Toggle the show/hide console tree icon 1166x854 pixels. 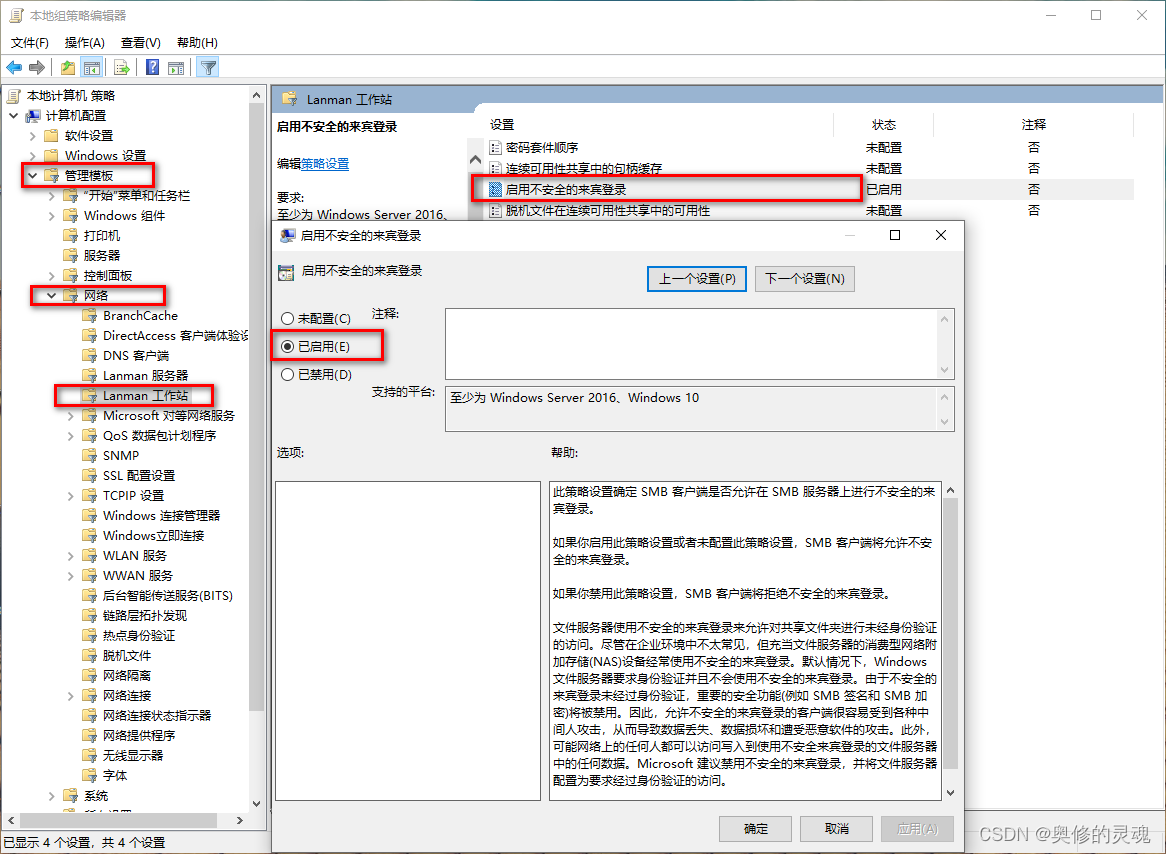(92, 68)
